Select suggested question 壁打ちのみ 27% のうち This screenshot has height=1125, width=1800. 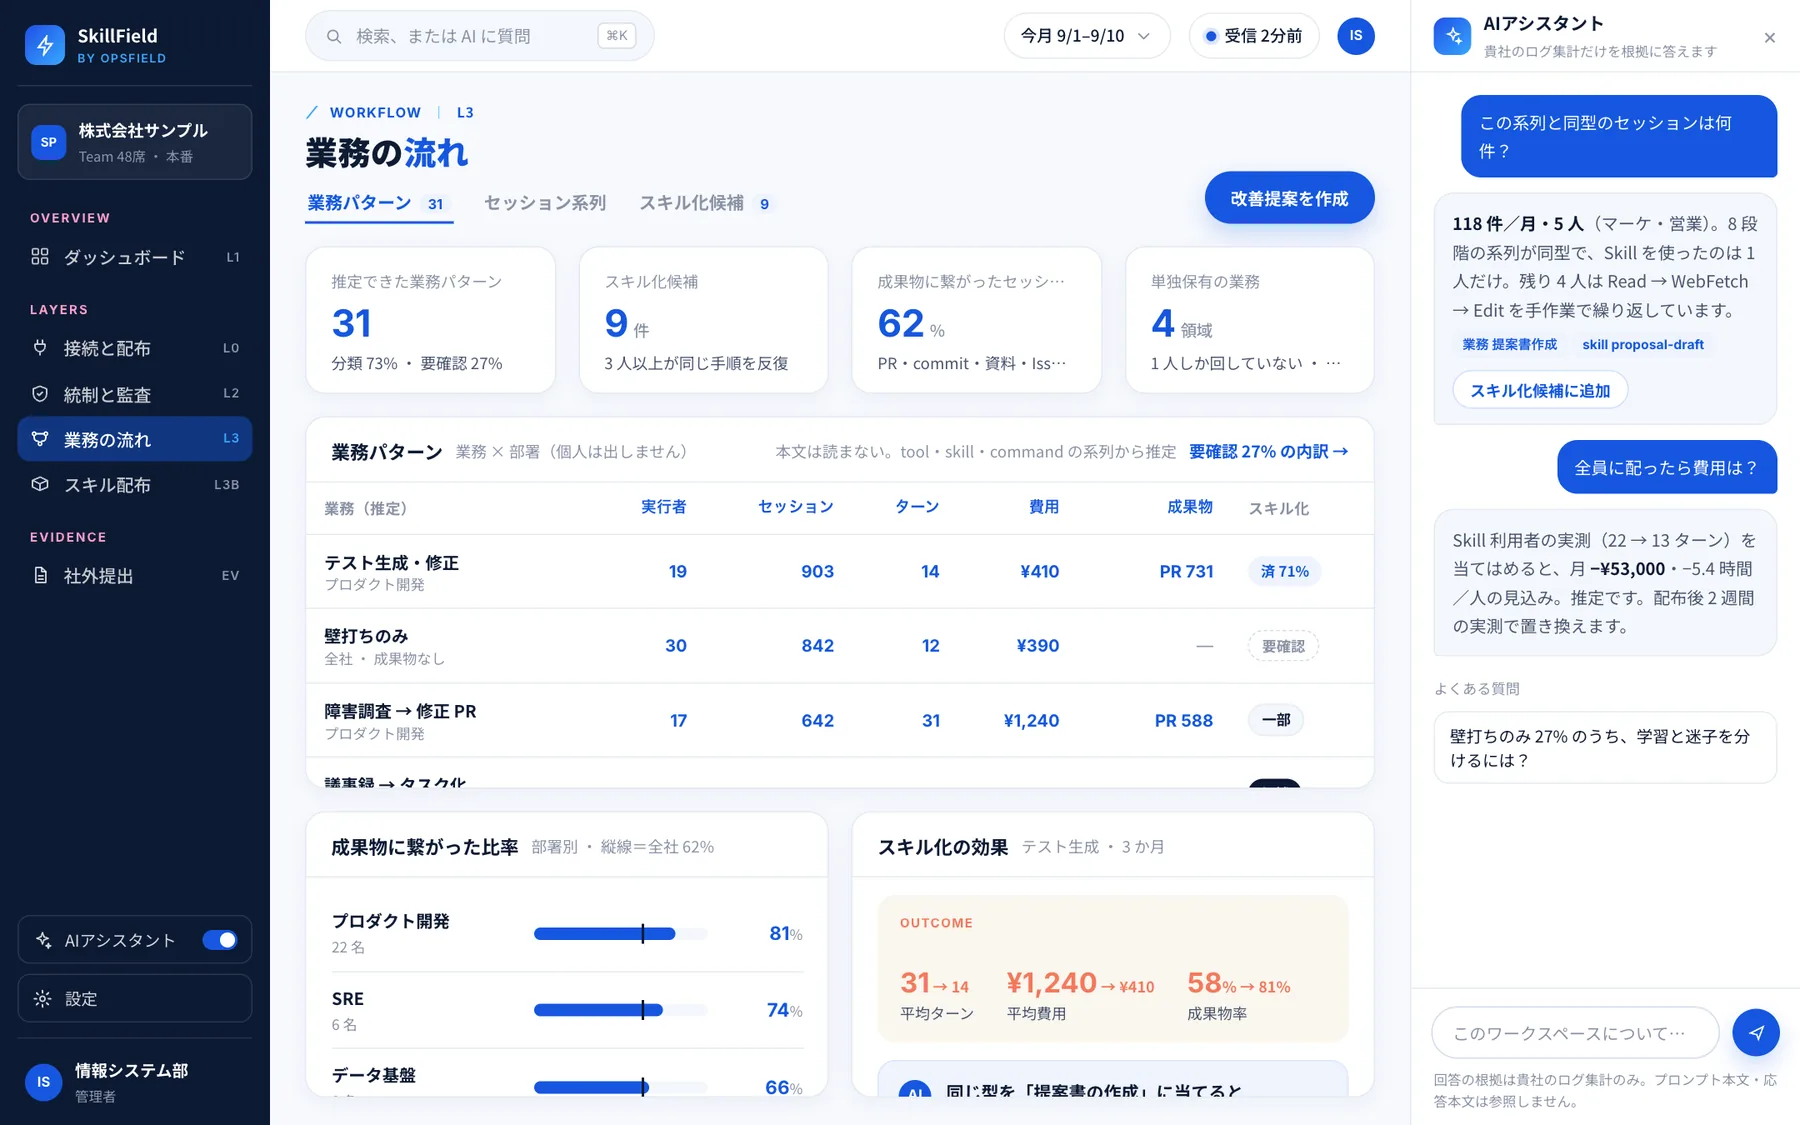[x=1604, y=748]
